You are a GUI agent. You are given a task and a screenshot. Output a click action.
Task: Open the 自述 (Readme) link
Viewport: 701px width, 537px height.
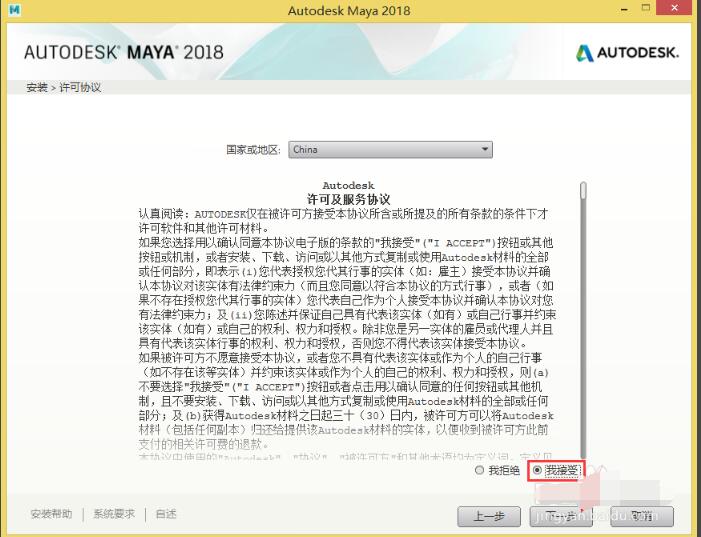point(166,514)
